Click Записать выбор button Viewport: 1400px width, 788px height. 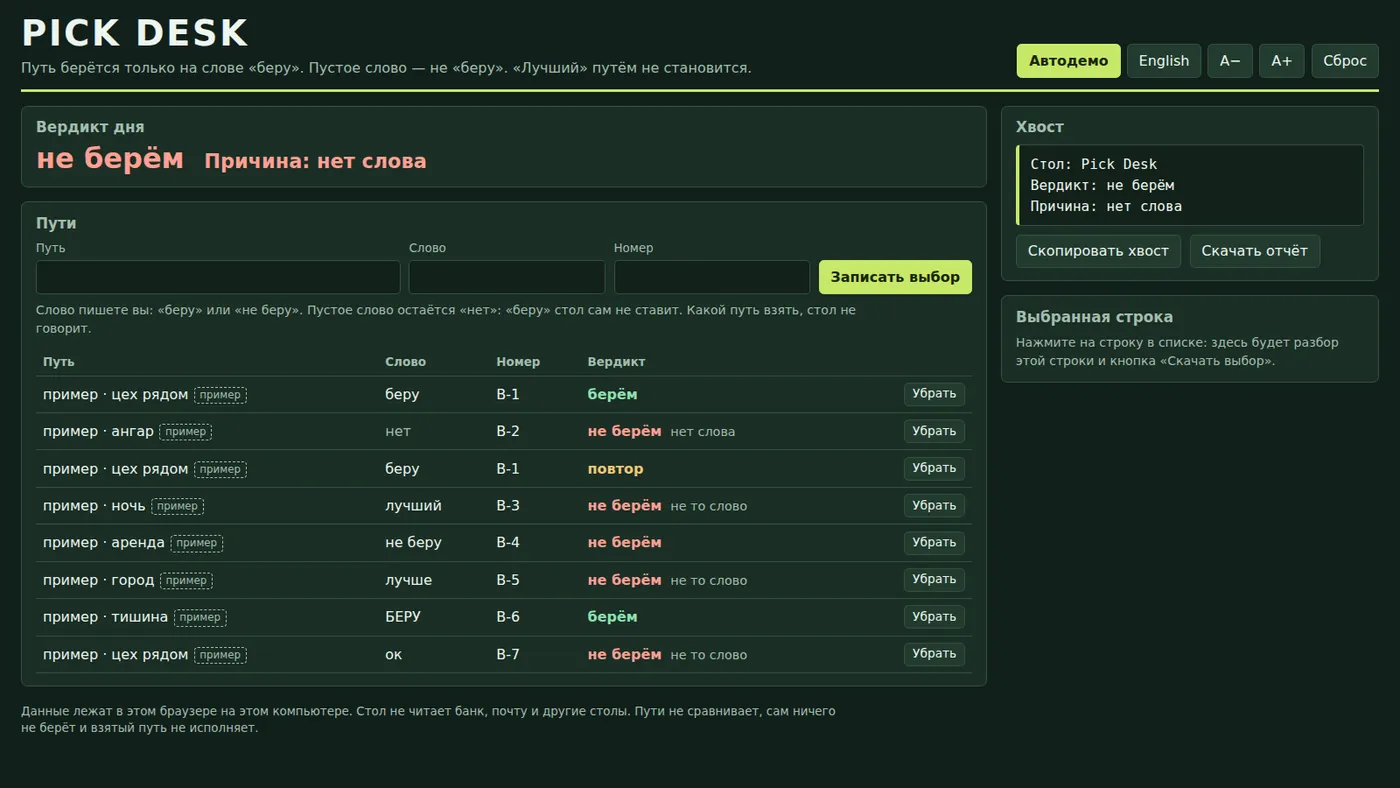point(895,277)
